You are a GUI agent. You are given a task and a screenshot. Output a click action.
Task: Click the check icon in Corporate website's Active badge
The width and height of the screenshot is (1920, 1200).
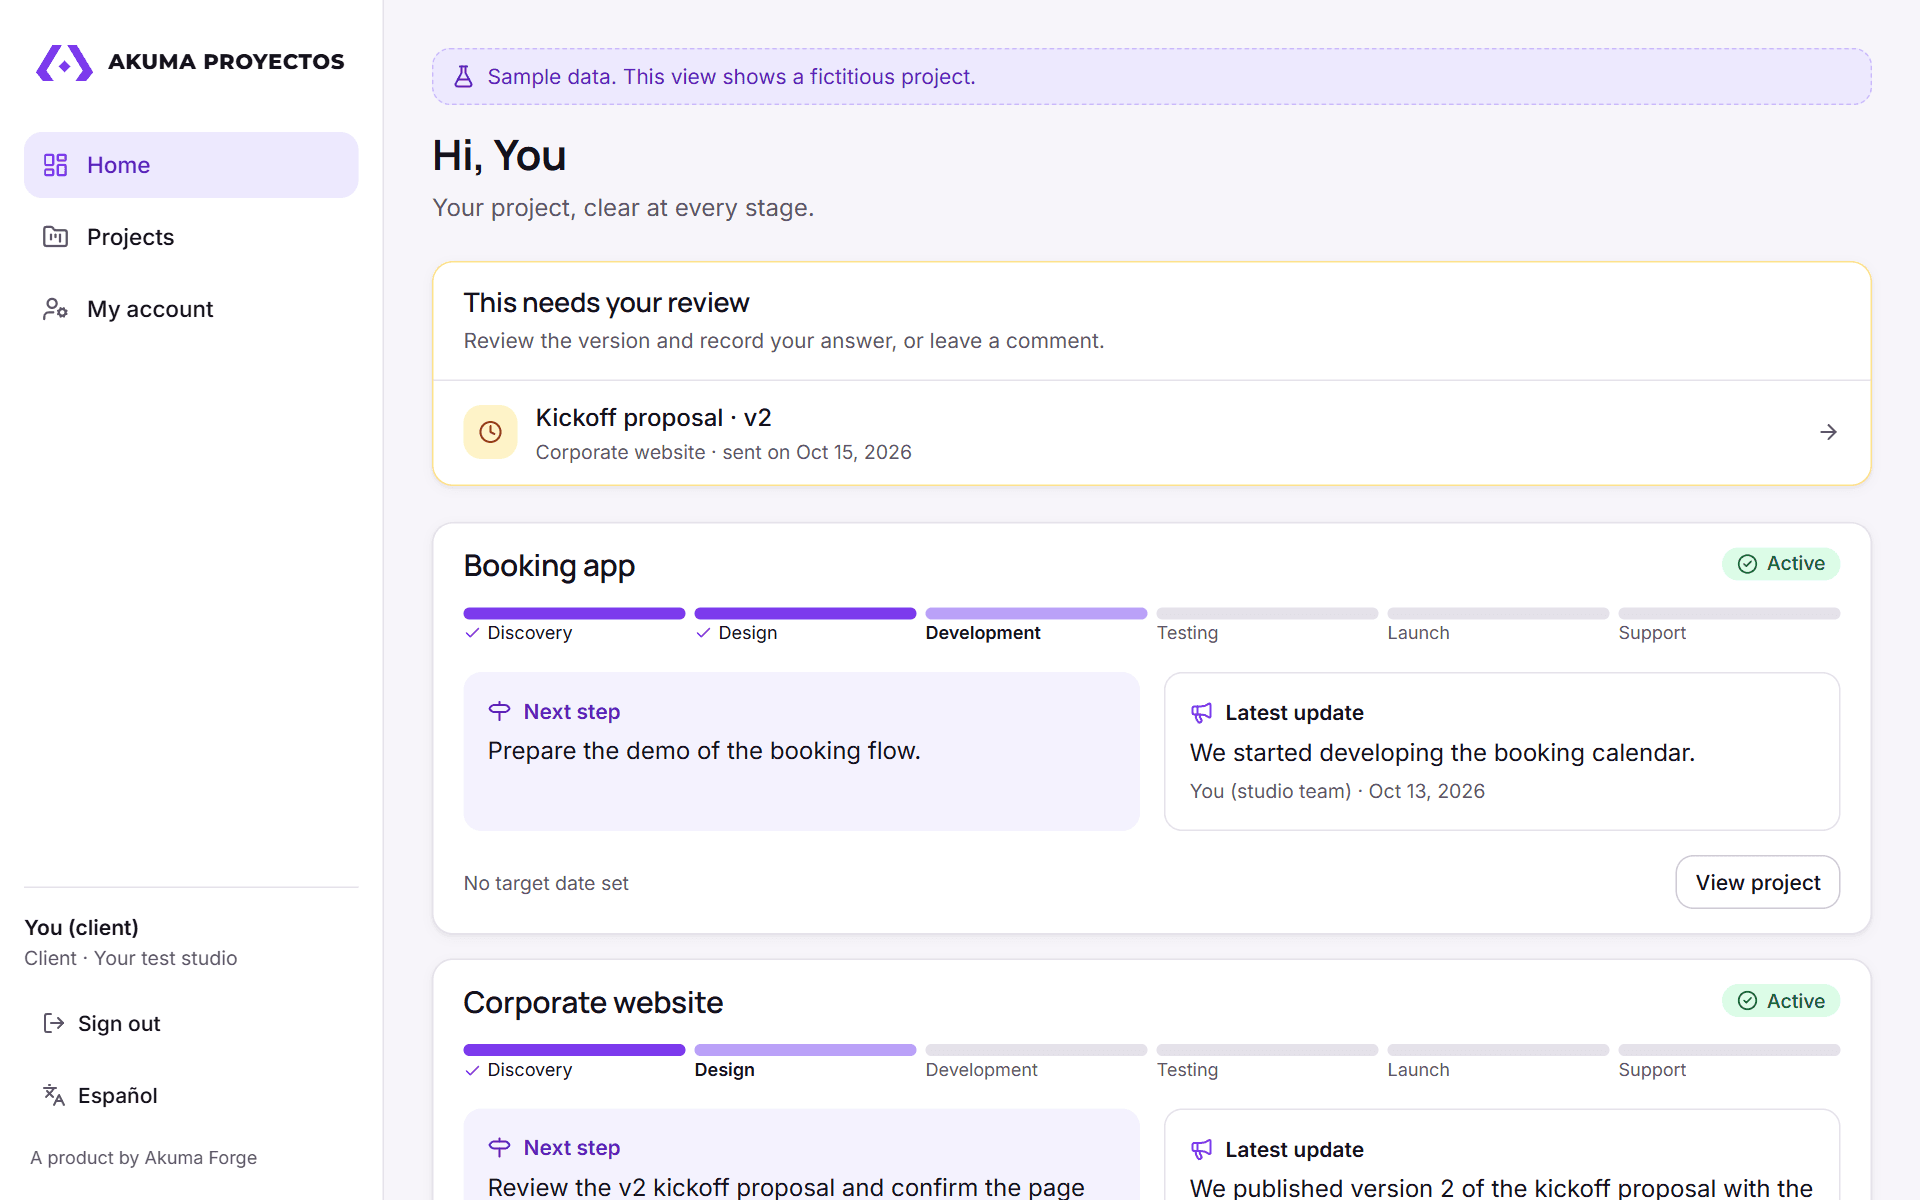pyautogui.click(x=1747, y=1001)
